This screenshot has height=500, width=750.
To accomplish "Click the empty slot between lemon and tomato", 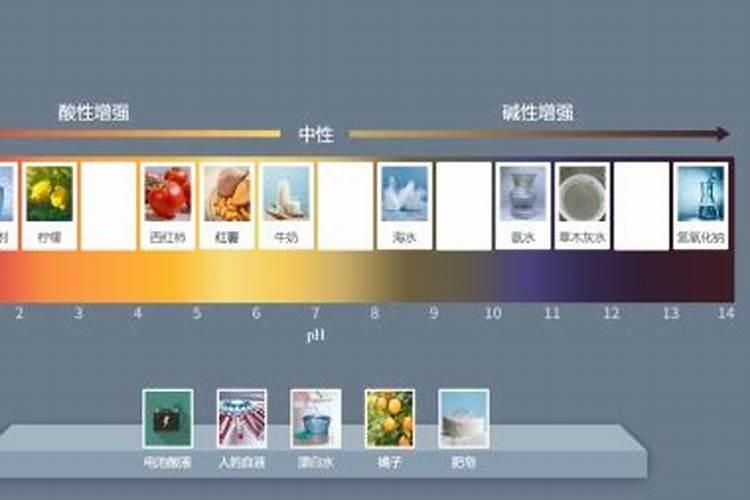I will coord(109,206).
